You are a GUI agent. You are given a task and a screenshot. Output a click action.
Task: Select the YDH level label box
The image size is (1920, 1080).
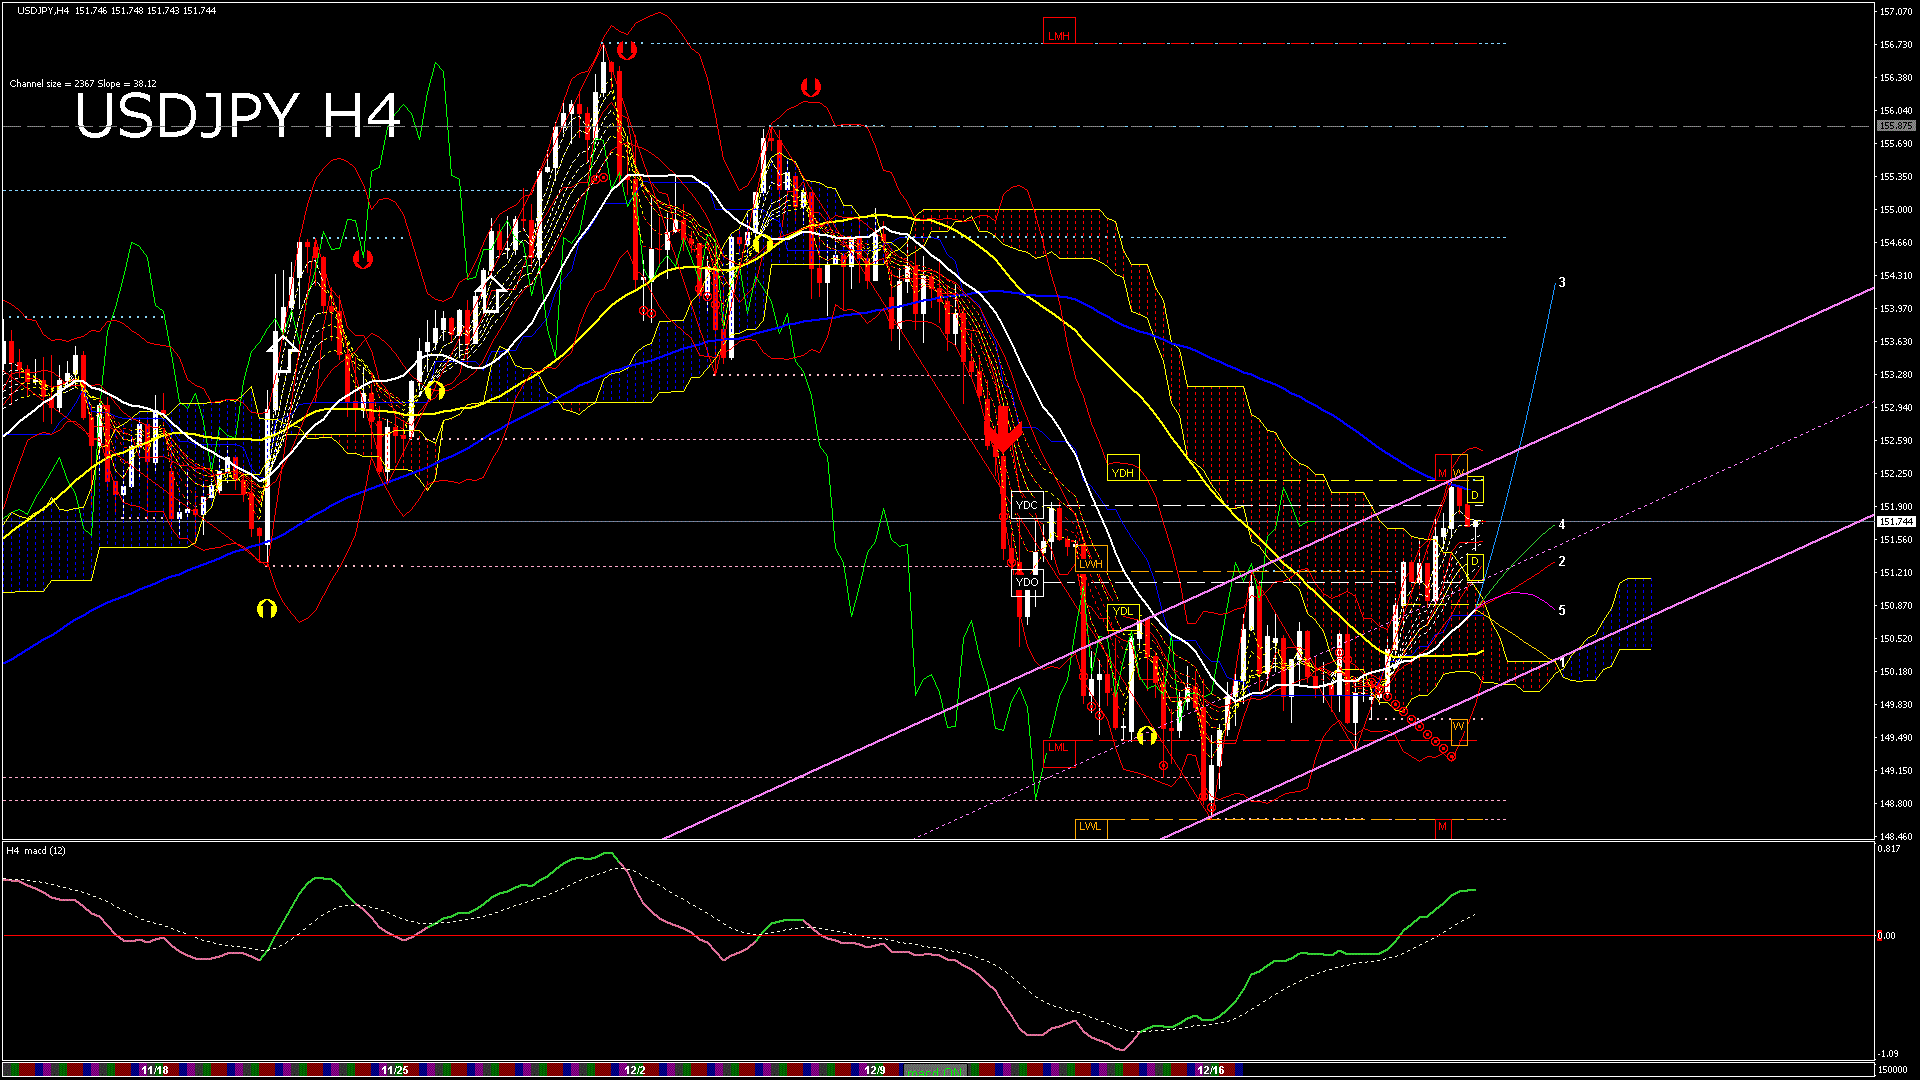[1123, 473]
